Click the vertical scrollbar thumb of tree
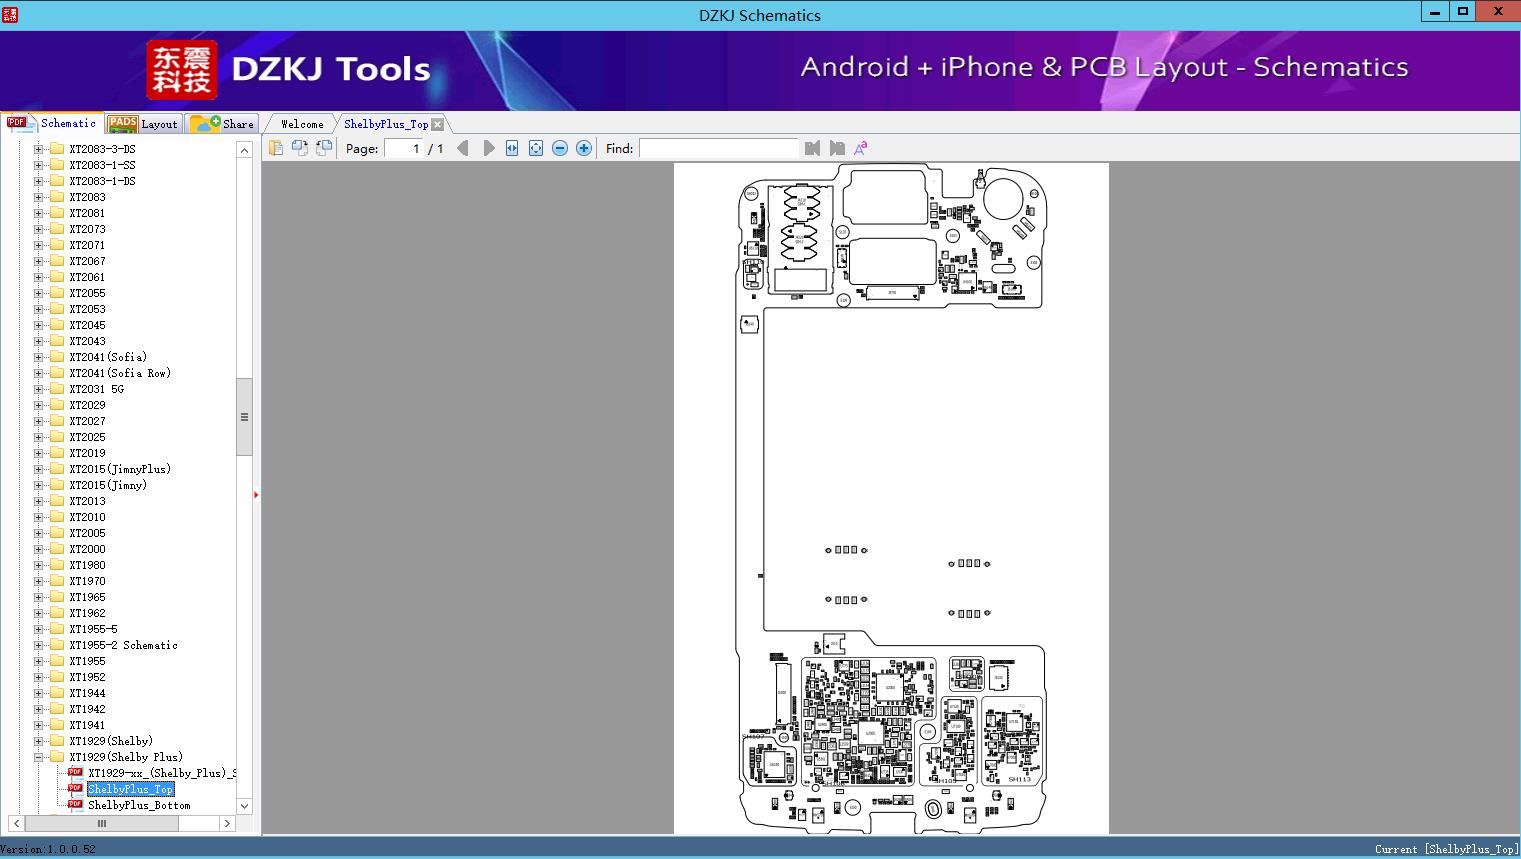 click(244, 417)
